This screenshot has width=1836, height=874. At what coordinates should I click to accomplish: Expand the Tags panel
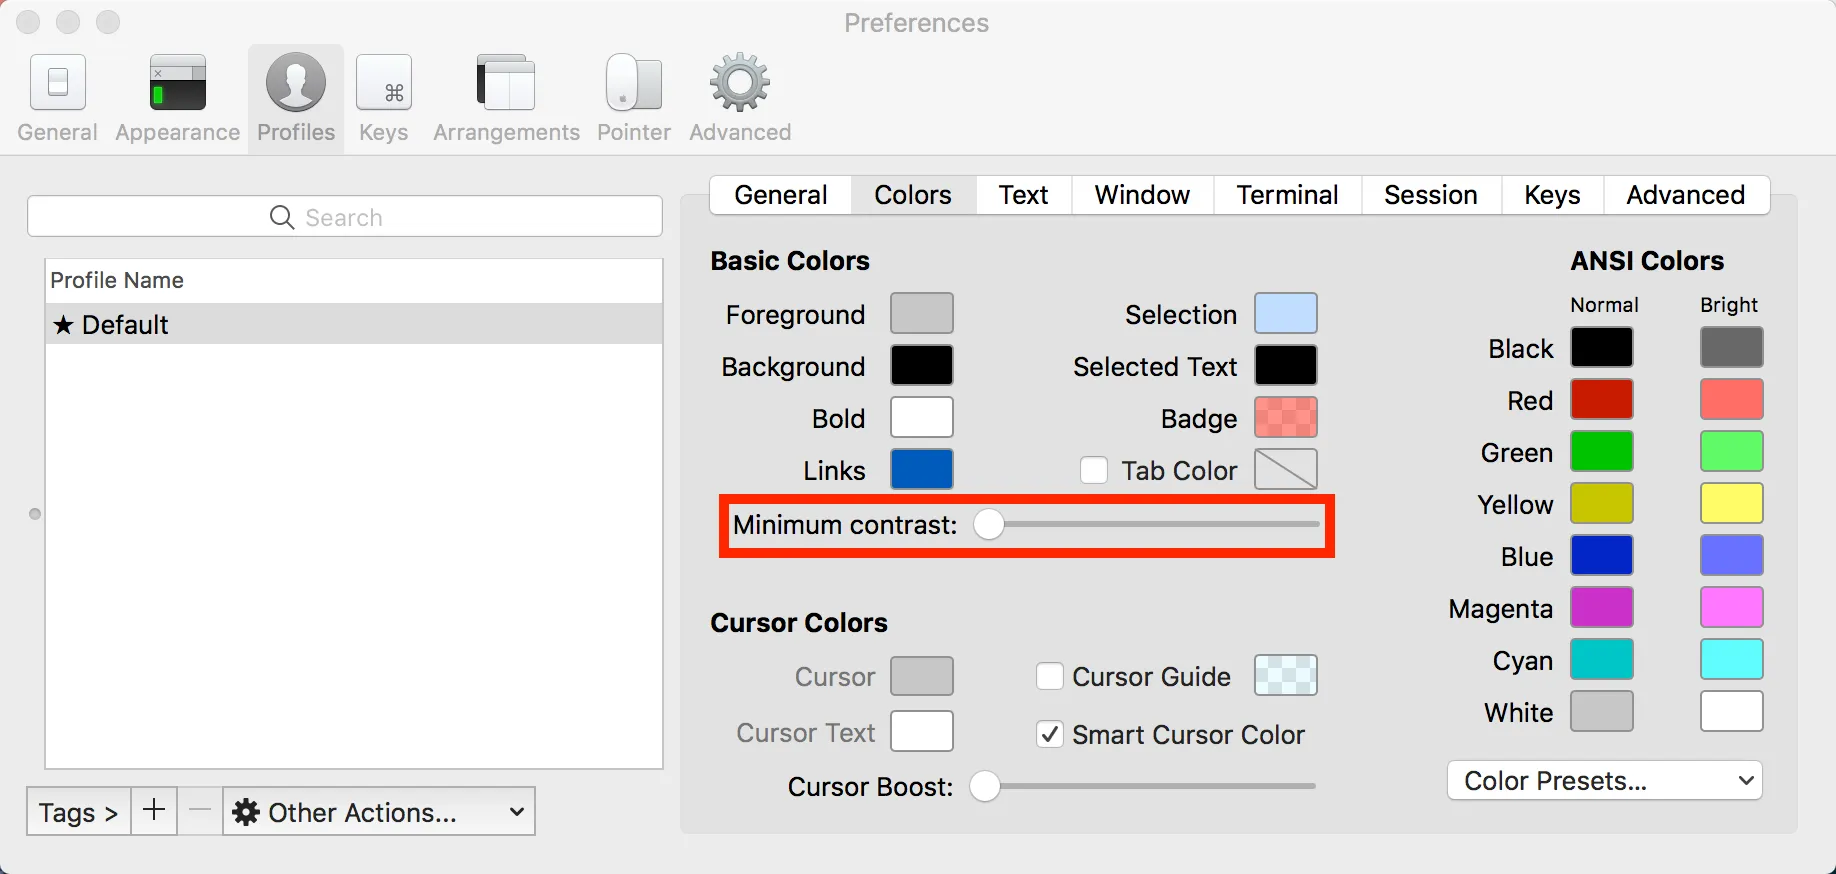78,812
